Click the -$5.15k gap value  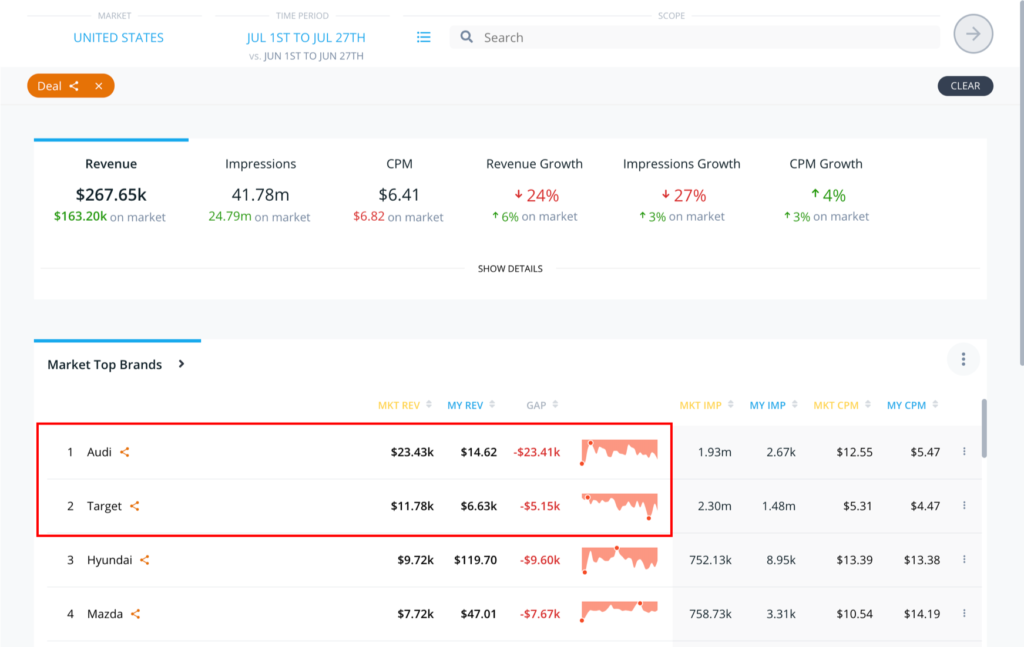[x=539, y=506]
